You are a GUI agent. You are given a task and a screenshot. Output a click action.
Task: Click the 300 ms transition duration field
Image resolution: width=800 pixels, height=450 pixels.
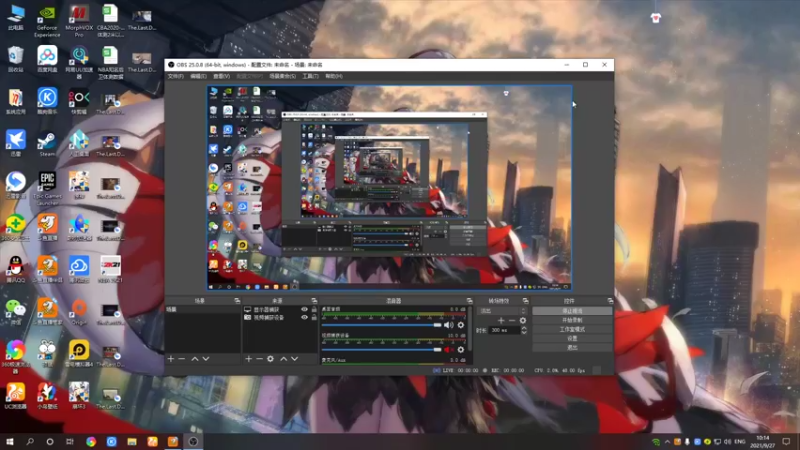tap(505, 331)
